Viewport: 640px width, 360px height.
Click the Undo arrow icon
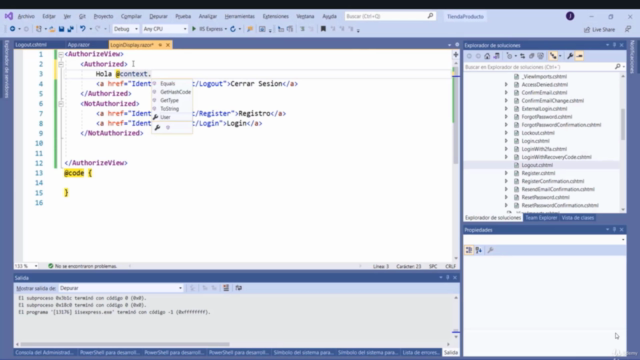click(83, 29)
